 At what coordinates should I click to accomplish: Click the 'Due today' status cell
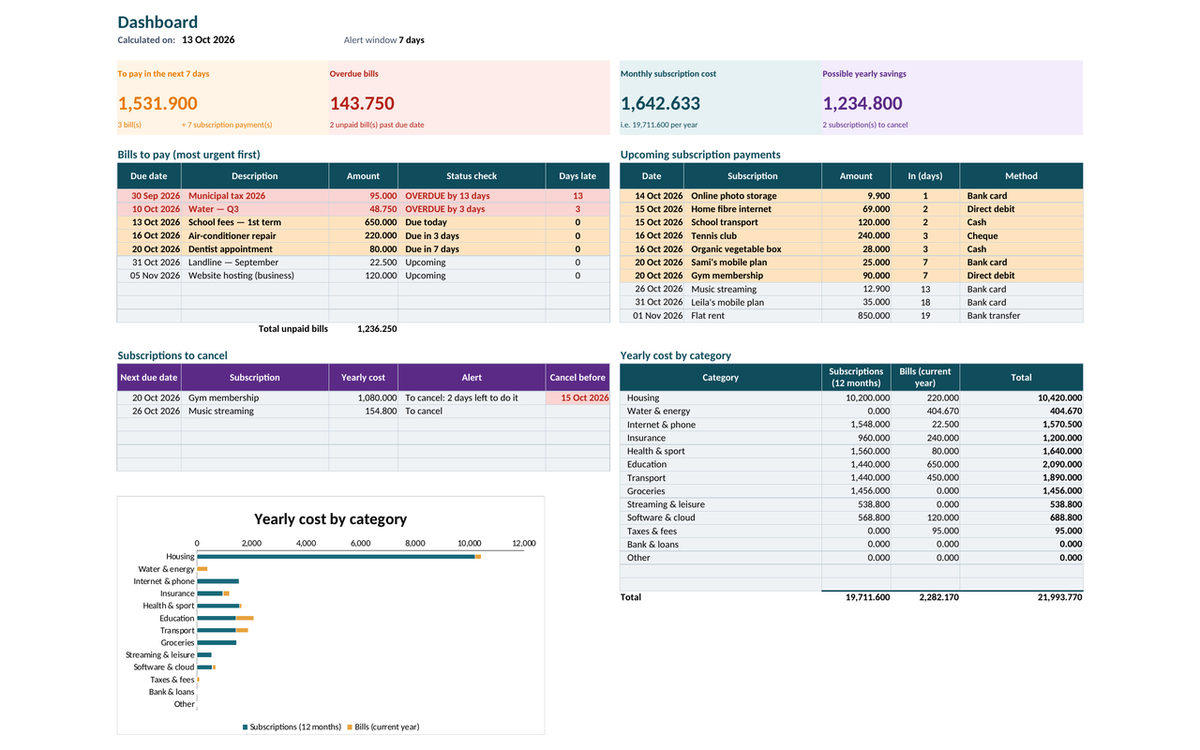click(472, 222)
